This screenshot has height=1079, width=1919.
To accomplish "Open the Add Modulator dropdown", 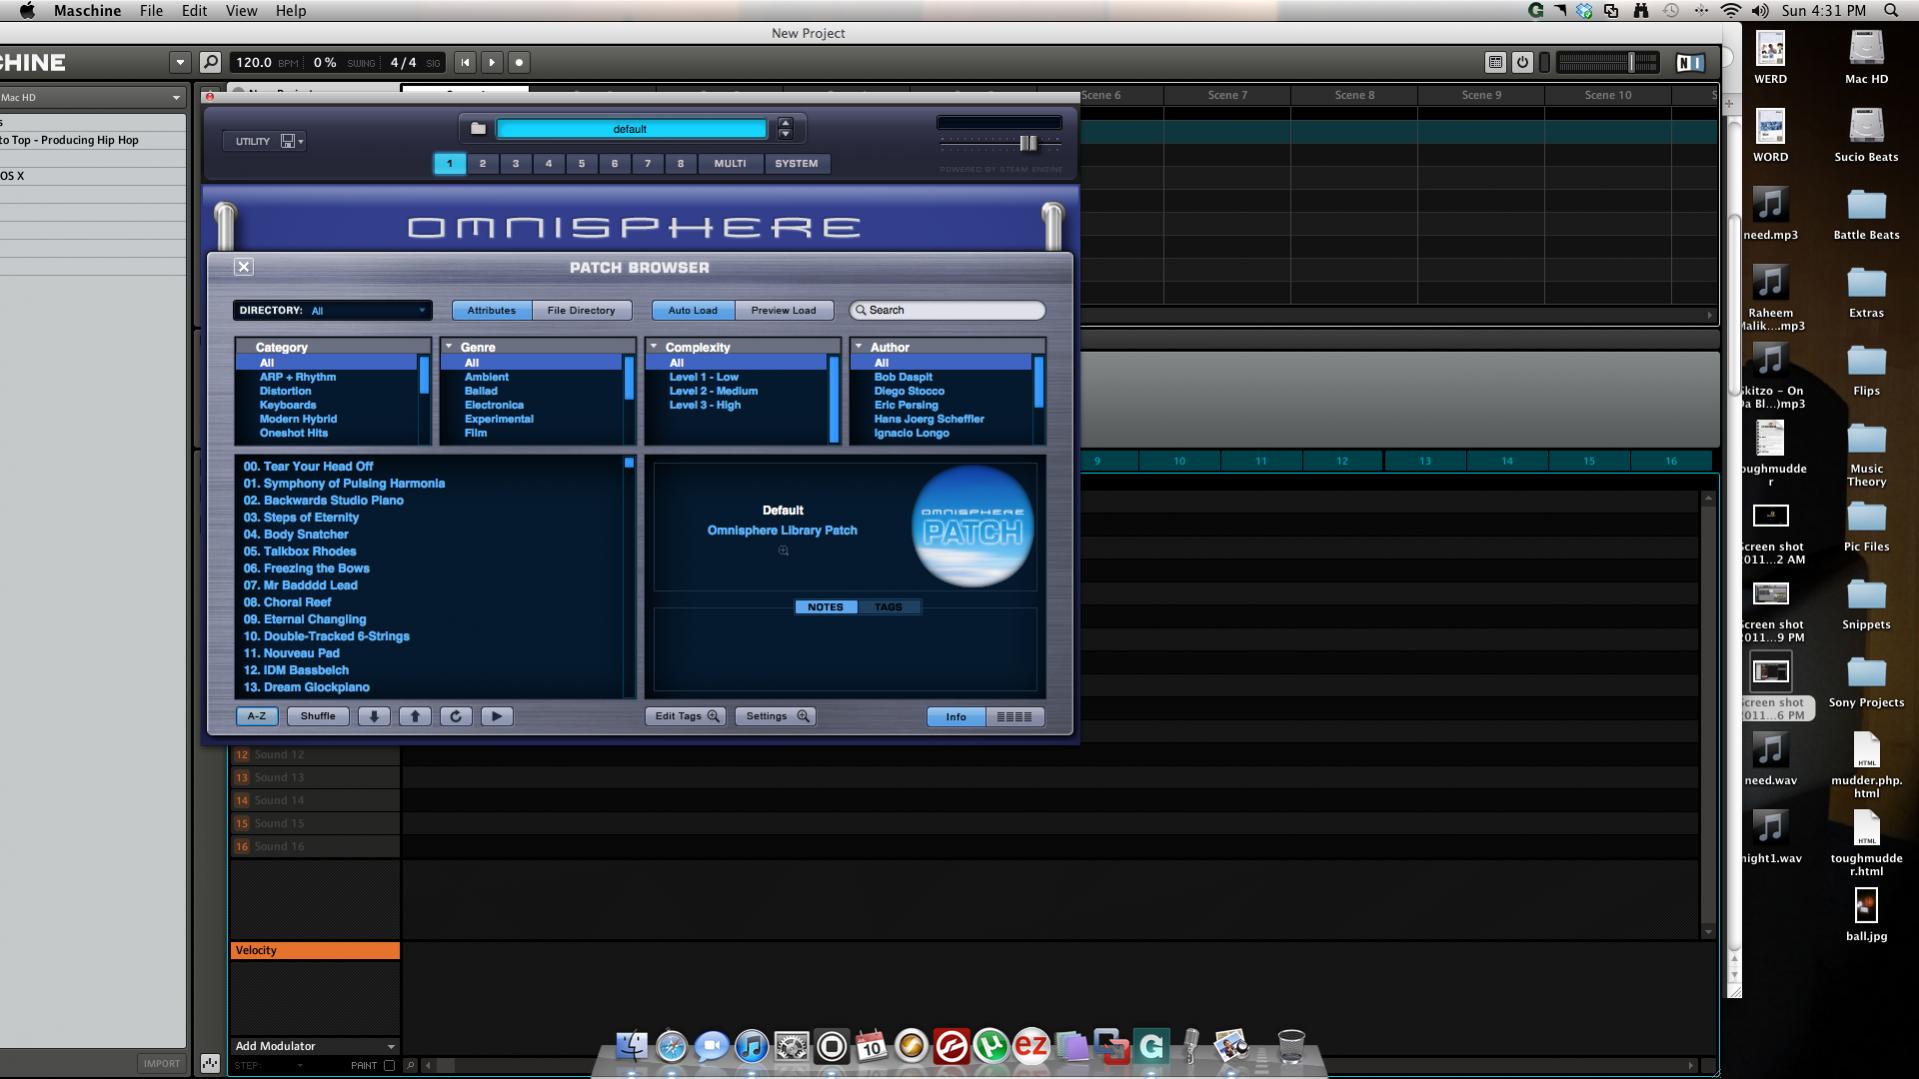I will tap(315, 1046).
